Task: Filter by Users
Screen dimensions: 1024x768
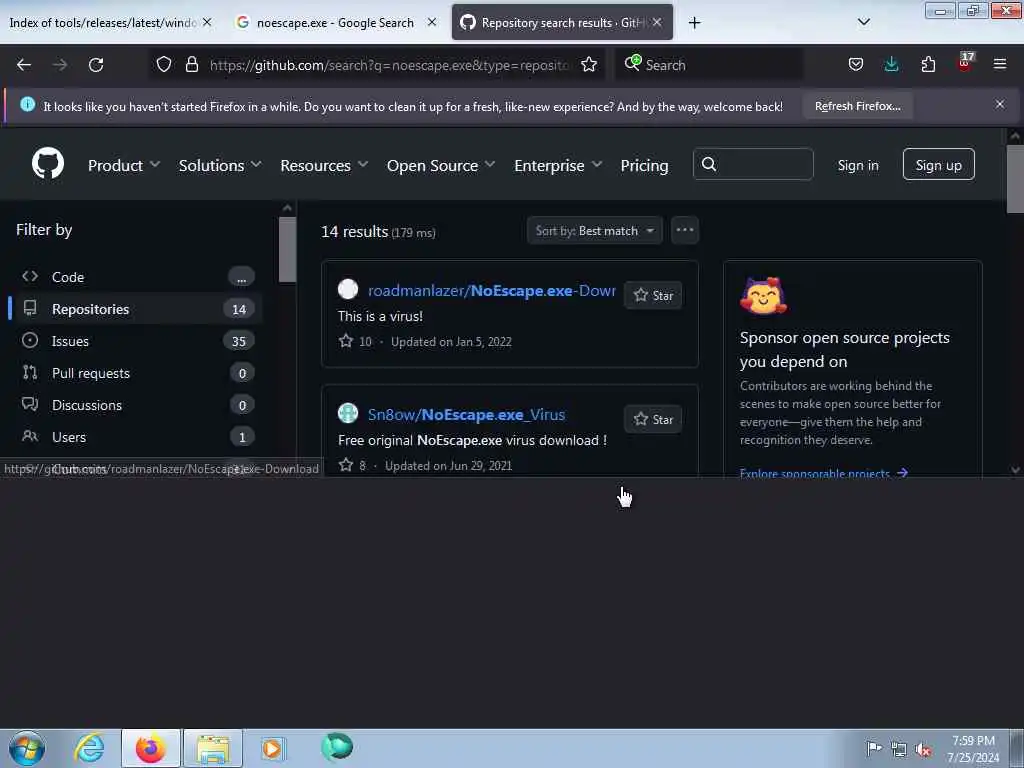Action: [136, 437]
